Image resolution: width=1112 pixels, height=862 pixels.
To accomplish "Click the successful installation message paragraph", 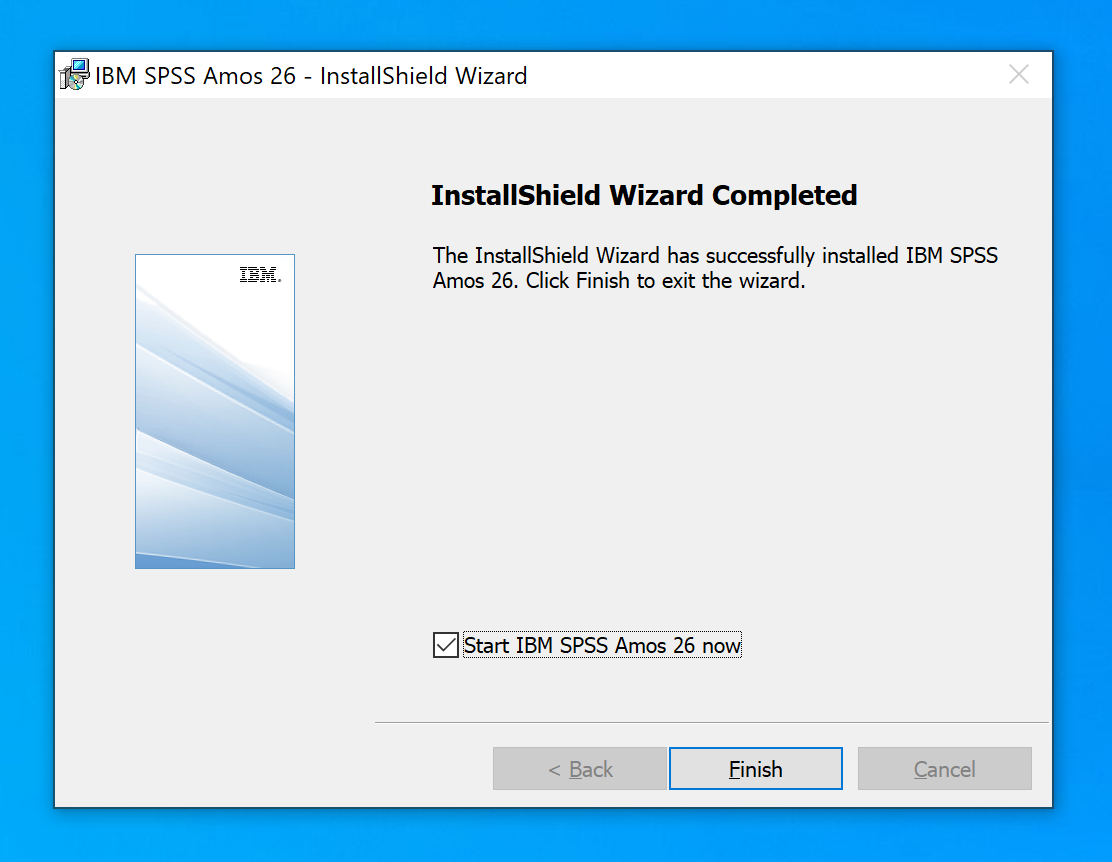I will tap(715, 268).
